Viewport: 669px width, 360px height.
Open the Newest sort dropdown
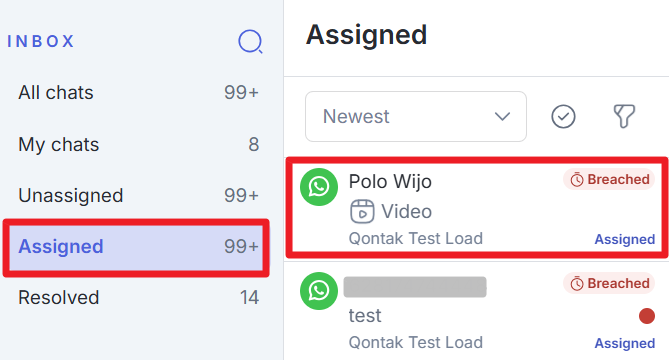[416, 116]
